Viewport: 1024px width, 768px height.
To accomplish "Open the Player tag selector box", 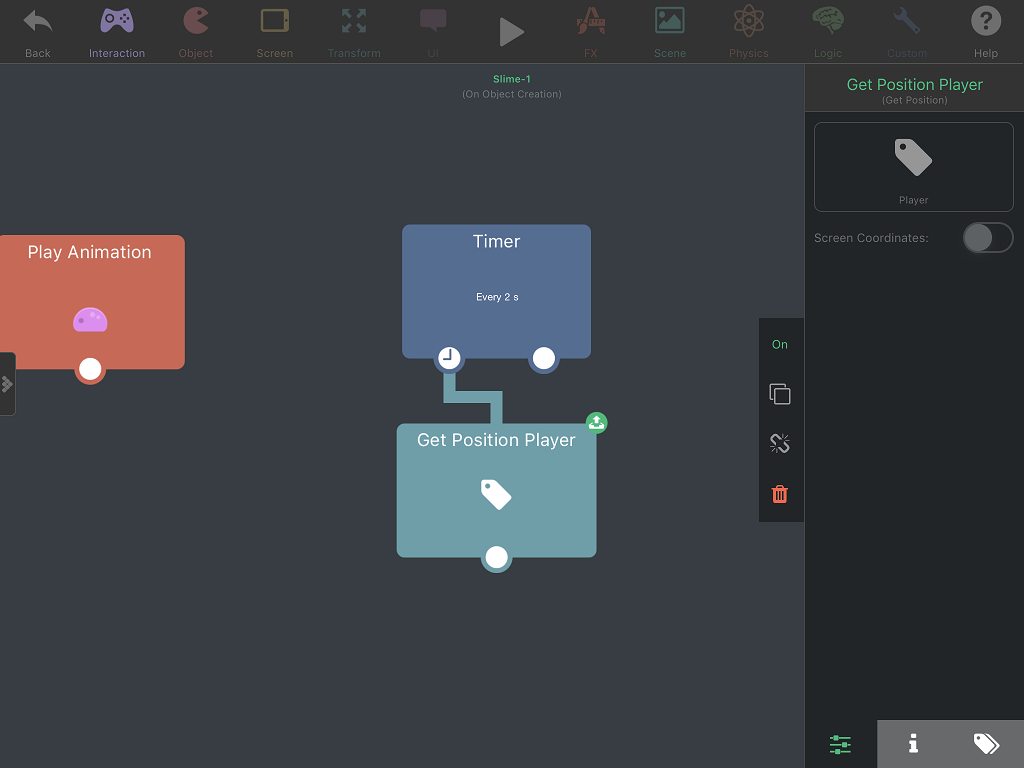I will pyautogui.click(x=914, y=167).
